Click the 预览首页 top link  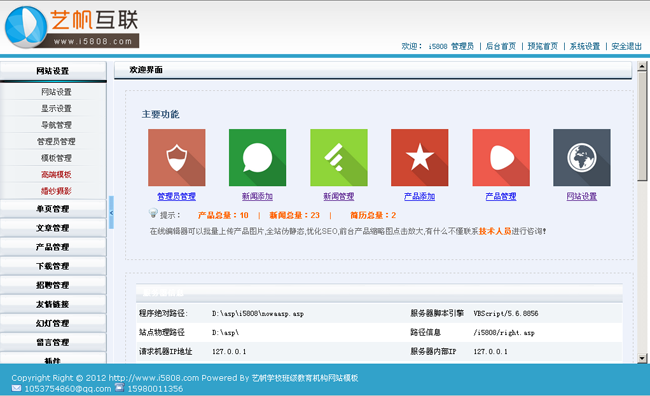[543, 46]
